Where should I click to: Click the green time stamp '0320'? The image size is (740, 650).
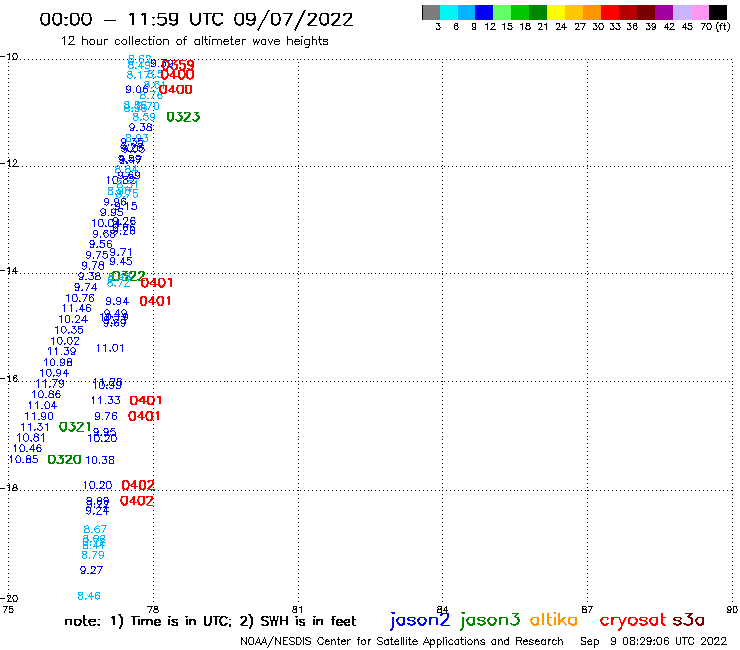coord(65,459)
